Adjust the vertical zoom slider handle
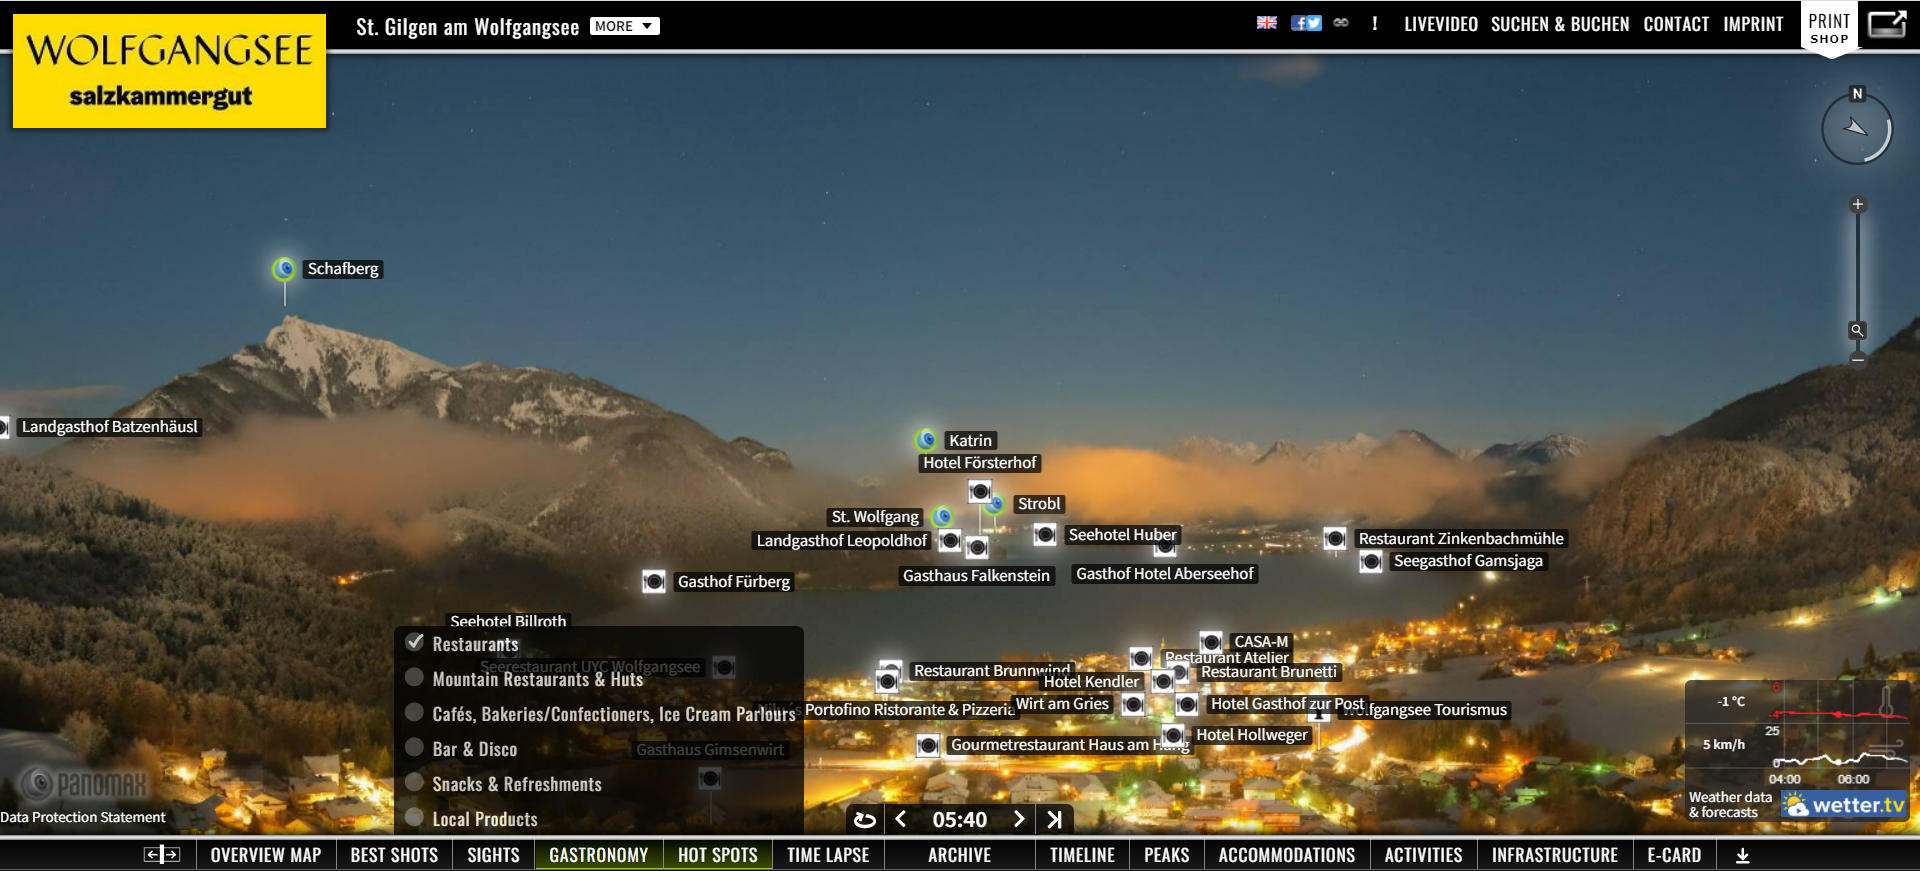This screenshot has width=1920, height=871. [1857, 330]
